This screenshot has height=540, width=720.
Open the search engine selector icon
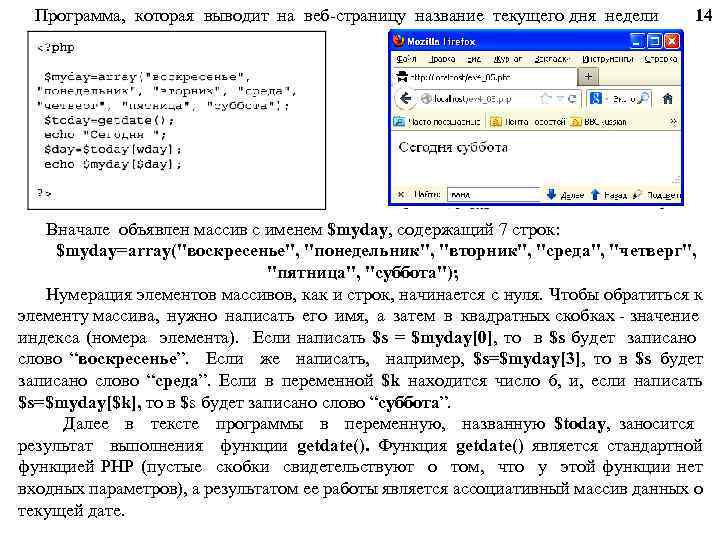click(596, 98)
